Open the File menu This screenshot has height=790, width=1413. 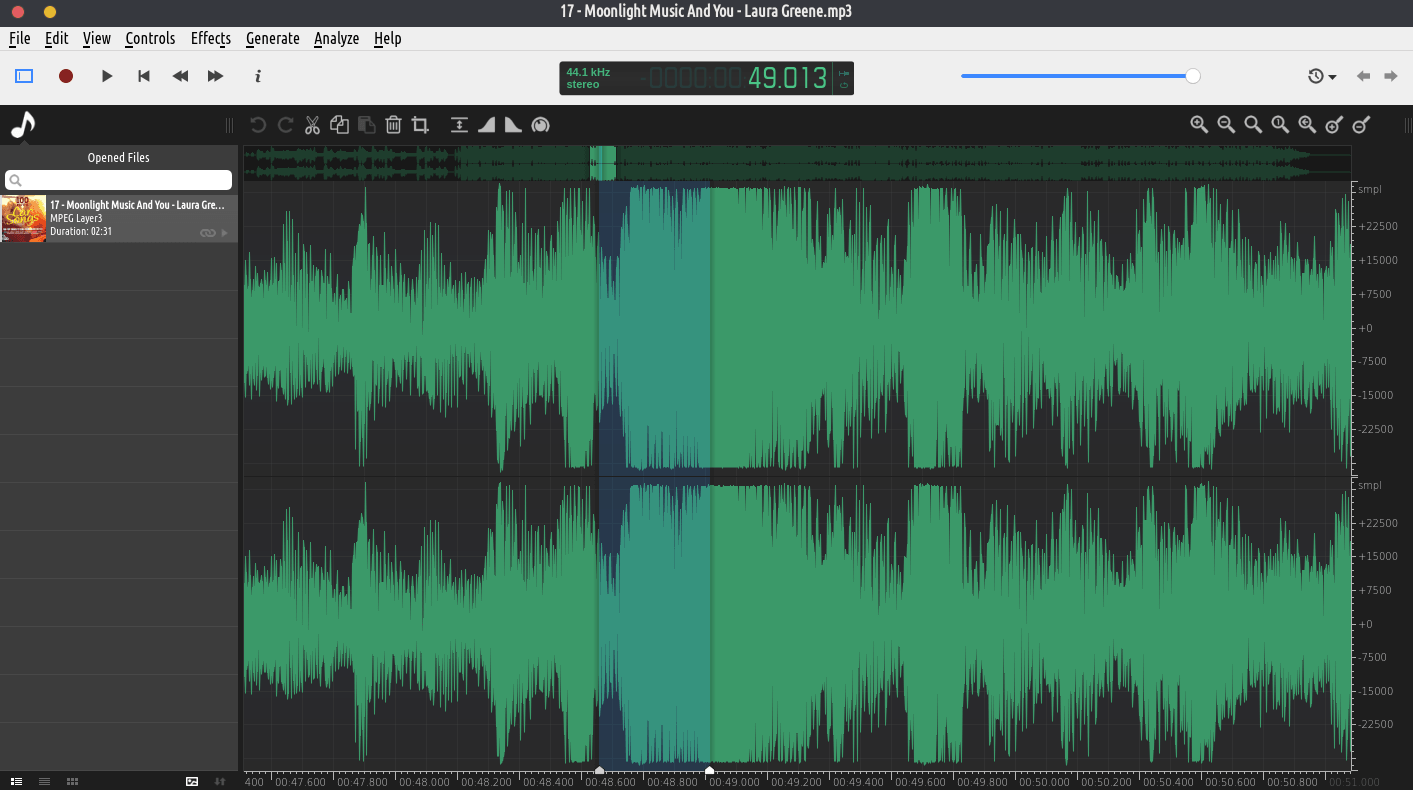point(19,38)
